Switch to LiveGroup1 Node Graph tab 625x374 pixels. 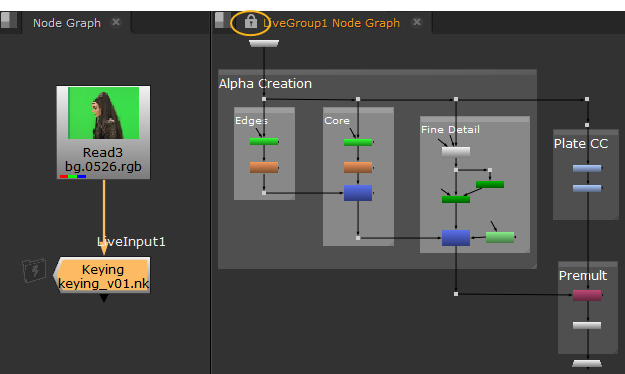(332, 23)
